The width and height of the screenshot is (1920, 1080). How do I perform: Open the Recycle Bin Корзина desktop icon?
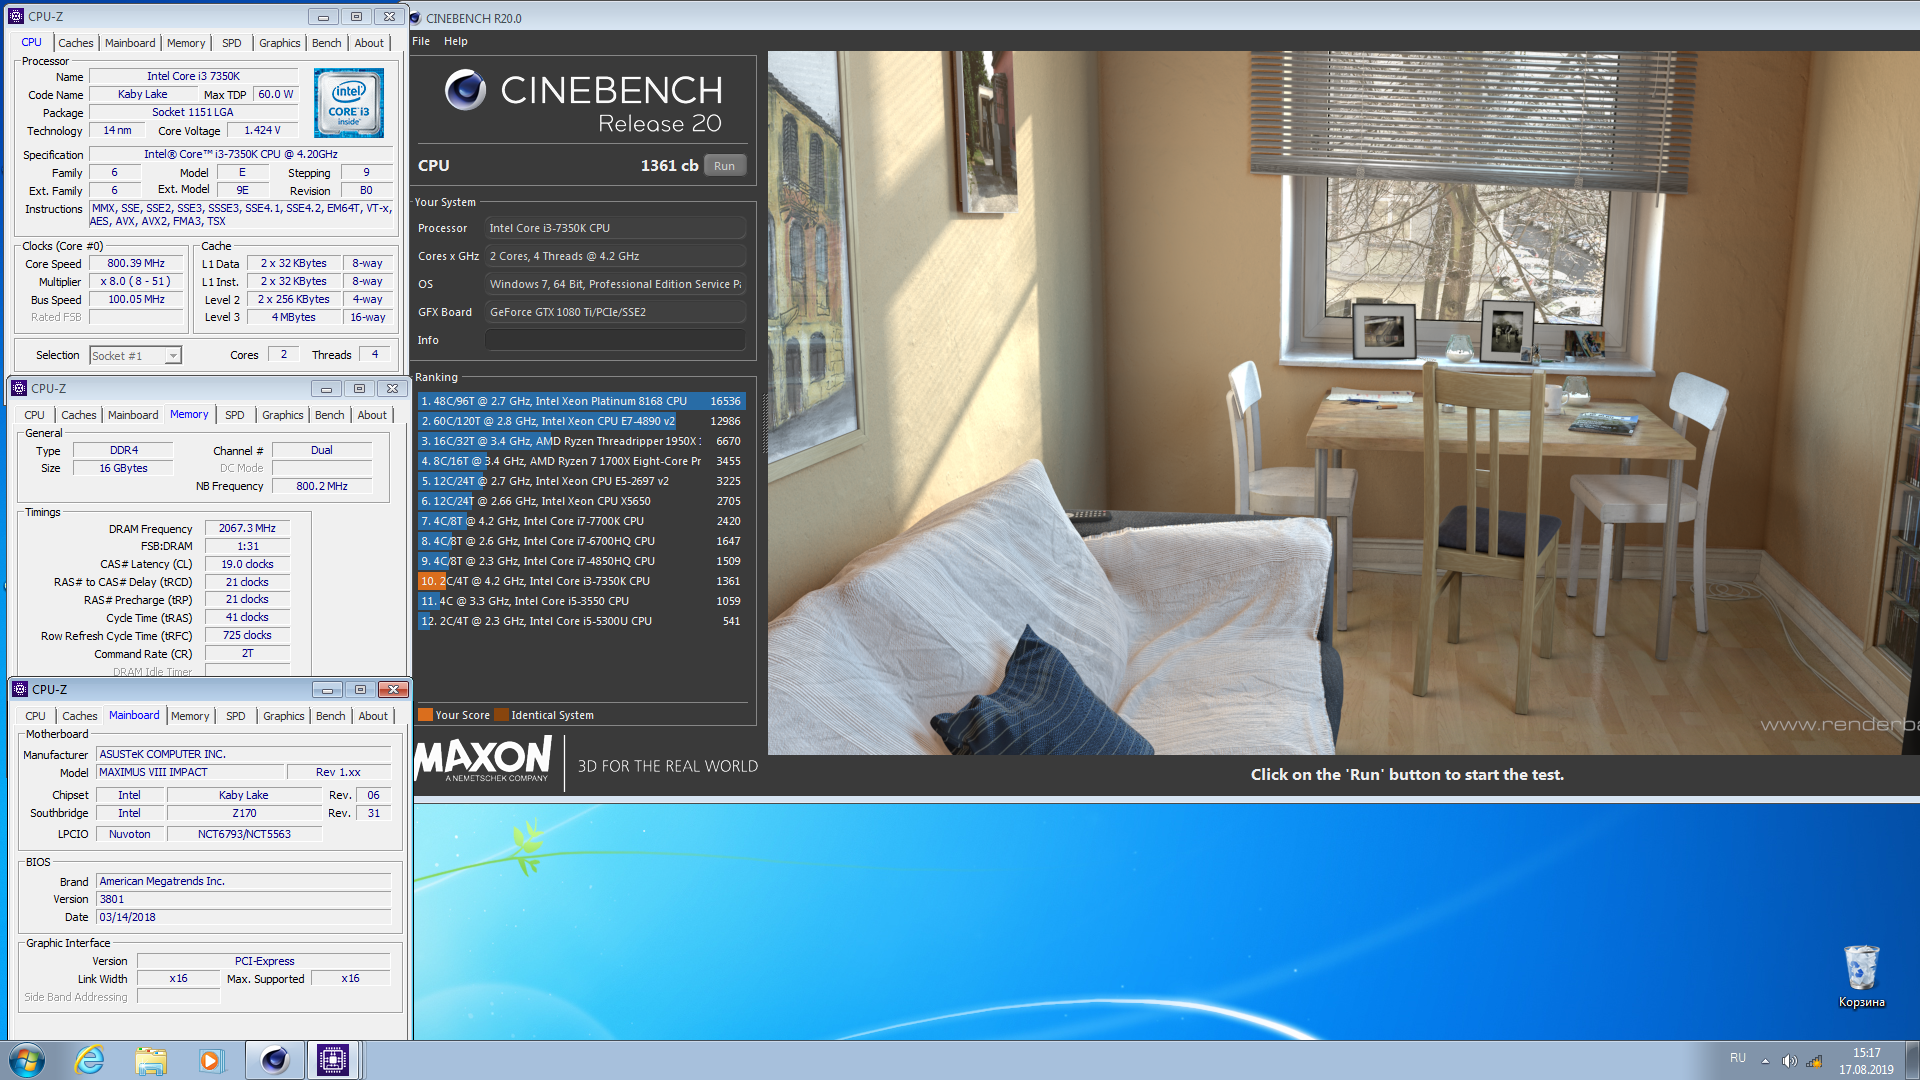click(1861, 976)
